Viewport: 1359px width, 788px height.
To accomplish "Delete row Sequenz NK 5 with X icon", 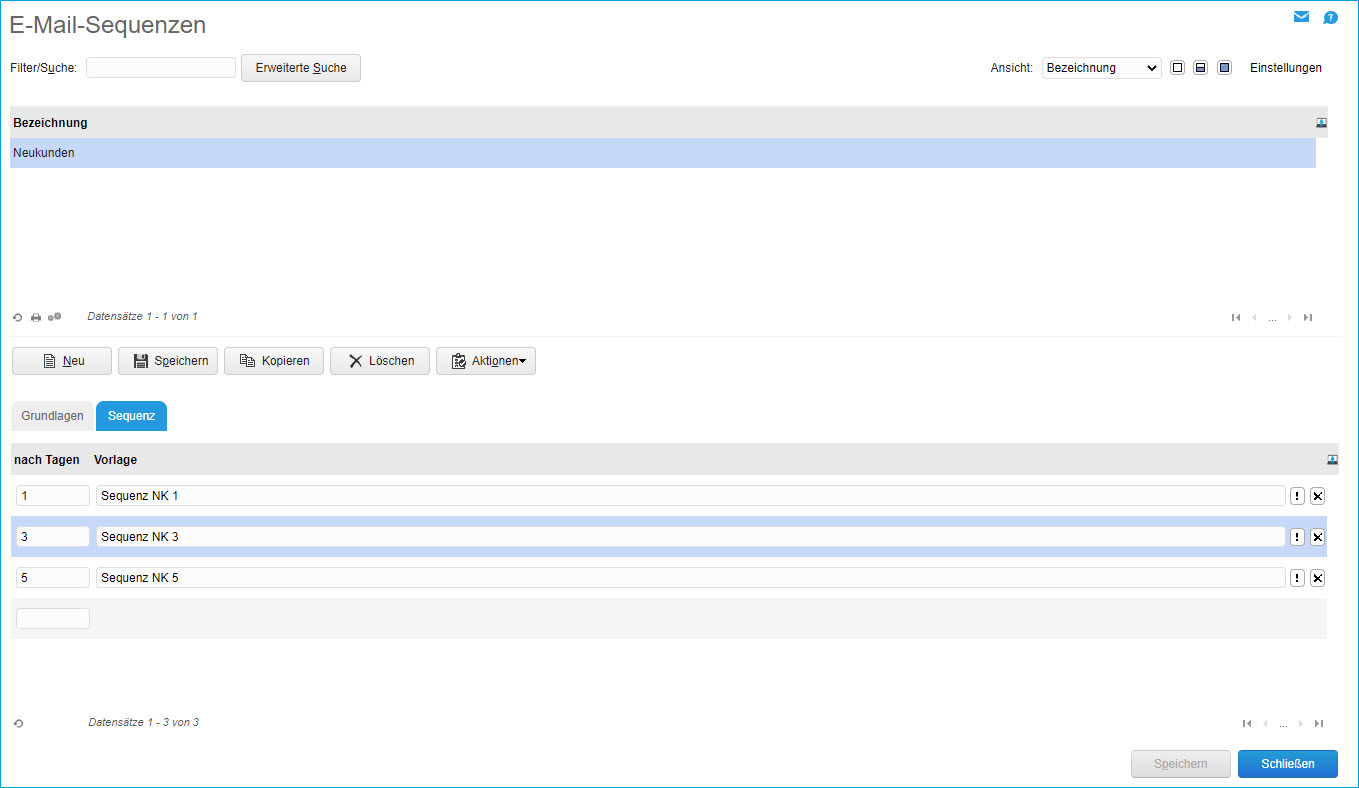I will click(1317, 578).
